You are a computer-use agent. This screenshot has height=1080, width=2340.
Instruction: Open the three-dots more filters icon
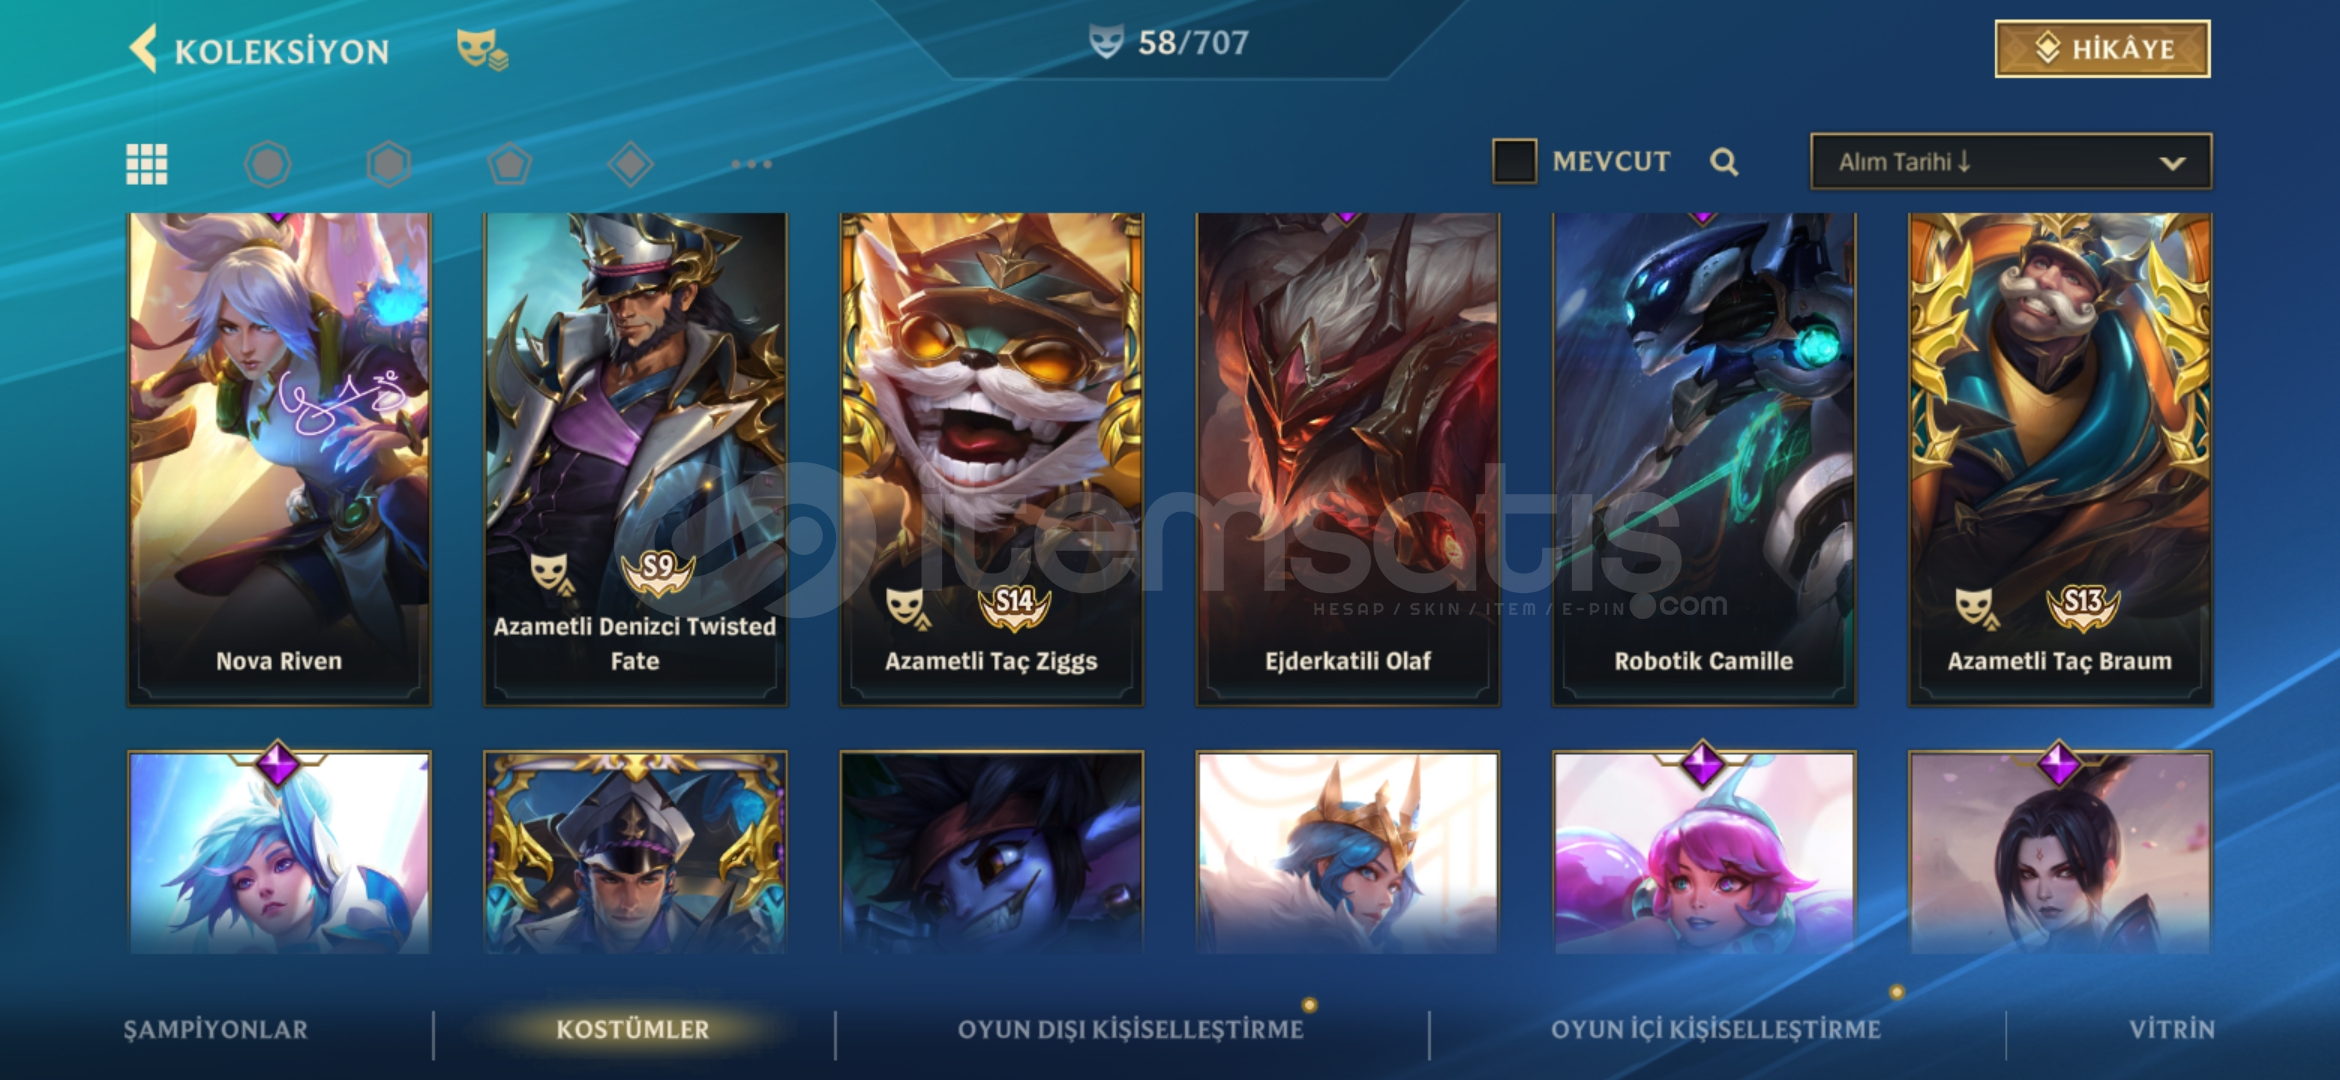[x=752, y=164]
